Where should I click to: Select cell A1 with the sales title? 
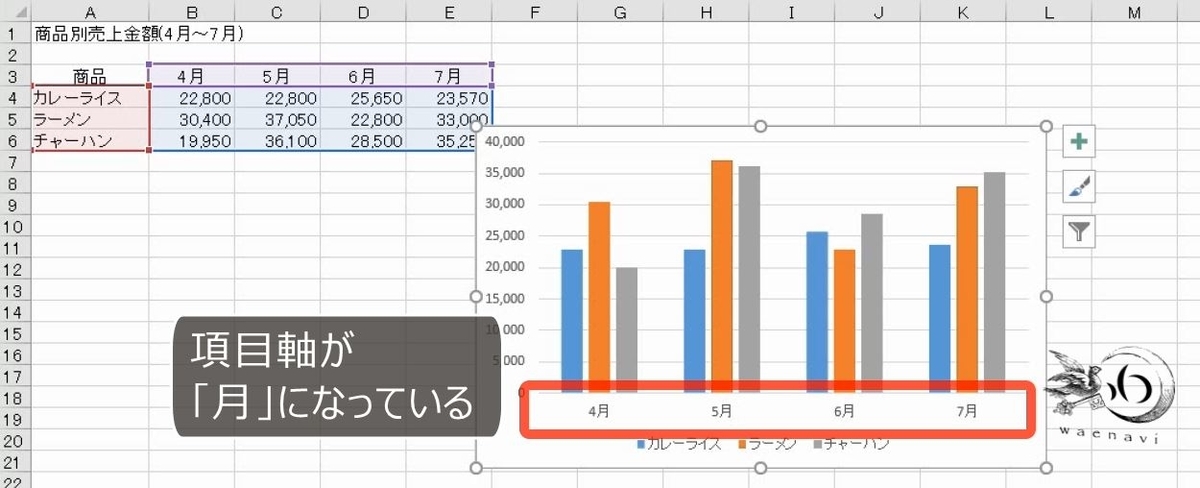coord(89,33)
